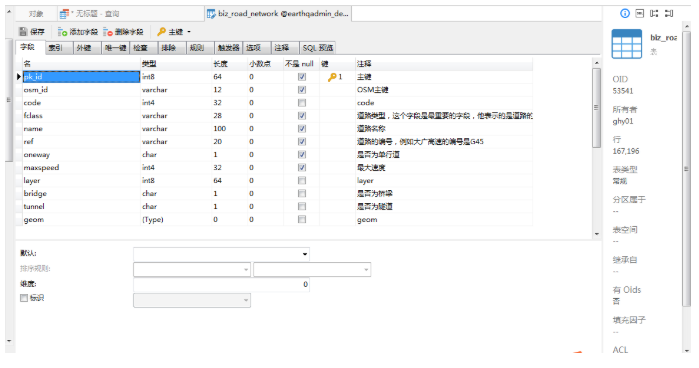The width and height of the screenshot is (699, 368).
Task: Click the Comment (注释) column header
Action: pos(444,64)
